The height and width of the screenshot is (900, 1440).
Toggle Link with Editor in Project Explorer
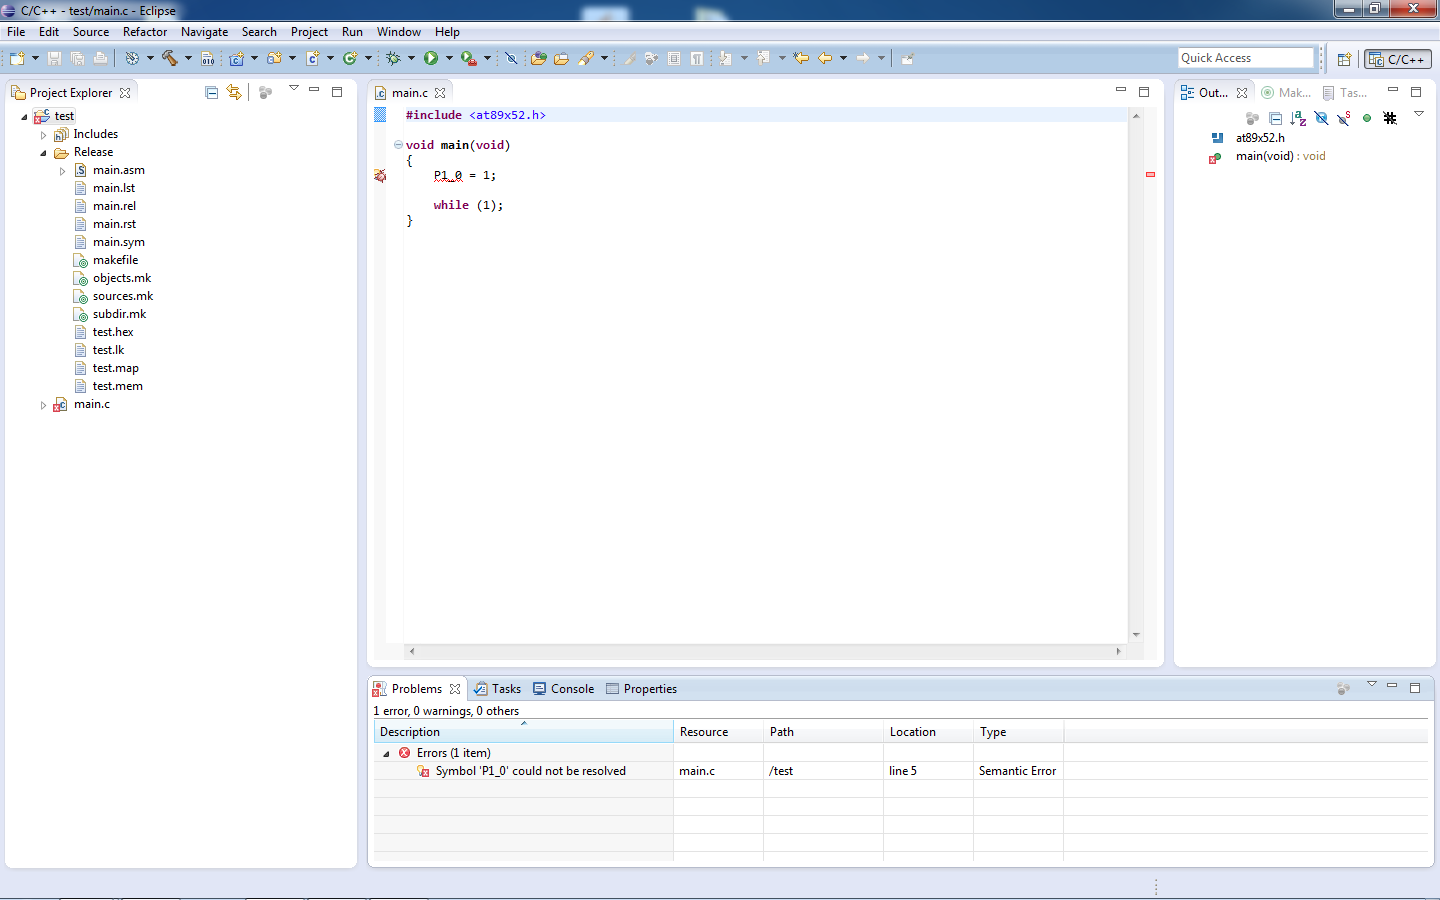point(234,93)
